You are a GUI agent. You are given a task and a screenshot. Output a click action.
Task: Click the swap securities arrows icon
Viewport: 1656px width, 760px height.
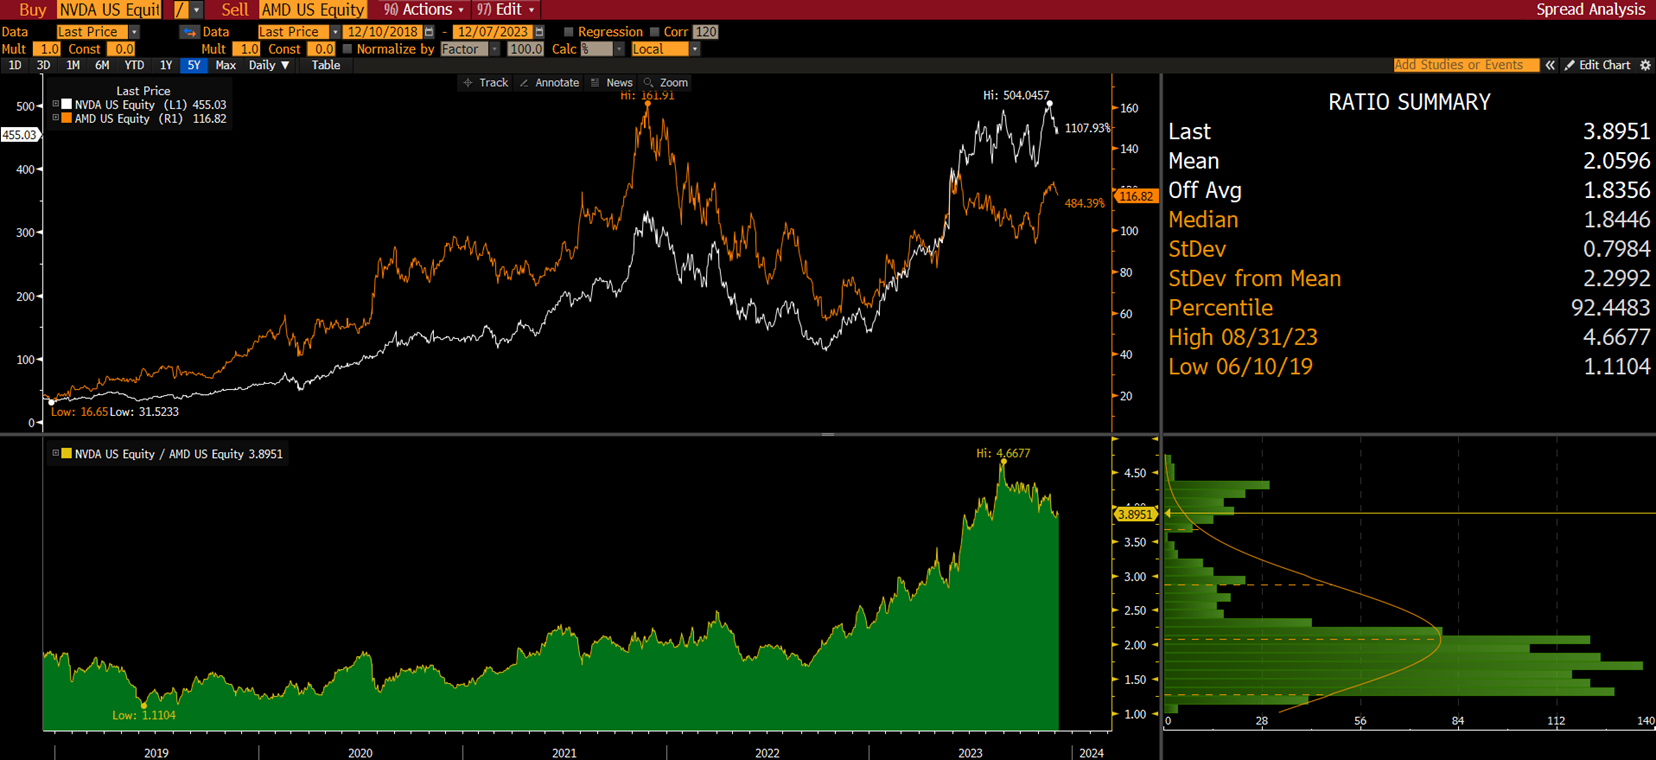coord(189,32)
